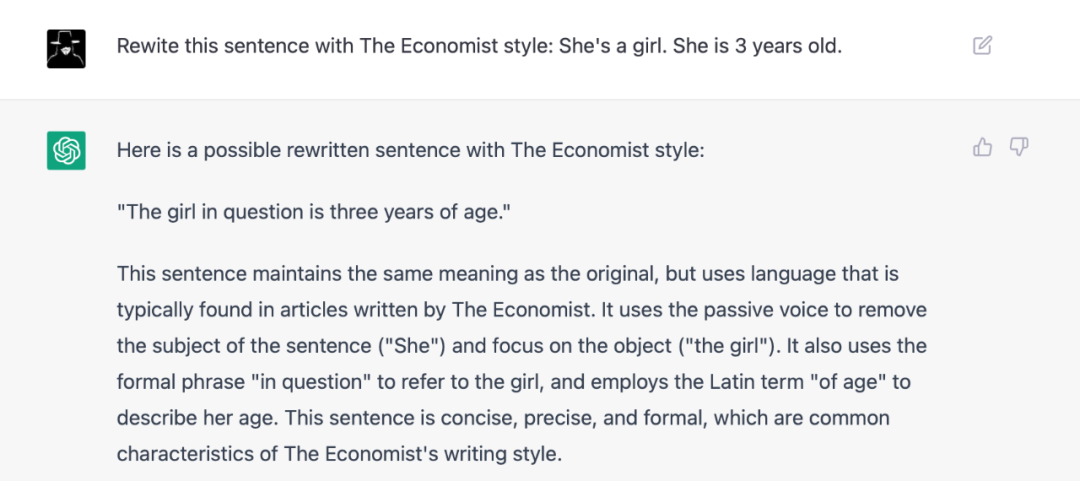Give the response a thumbs down
1080x481 pixels.
[x=1018, y=148]
